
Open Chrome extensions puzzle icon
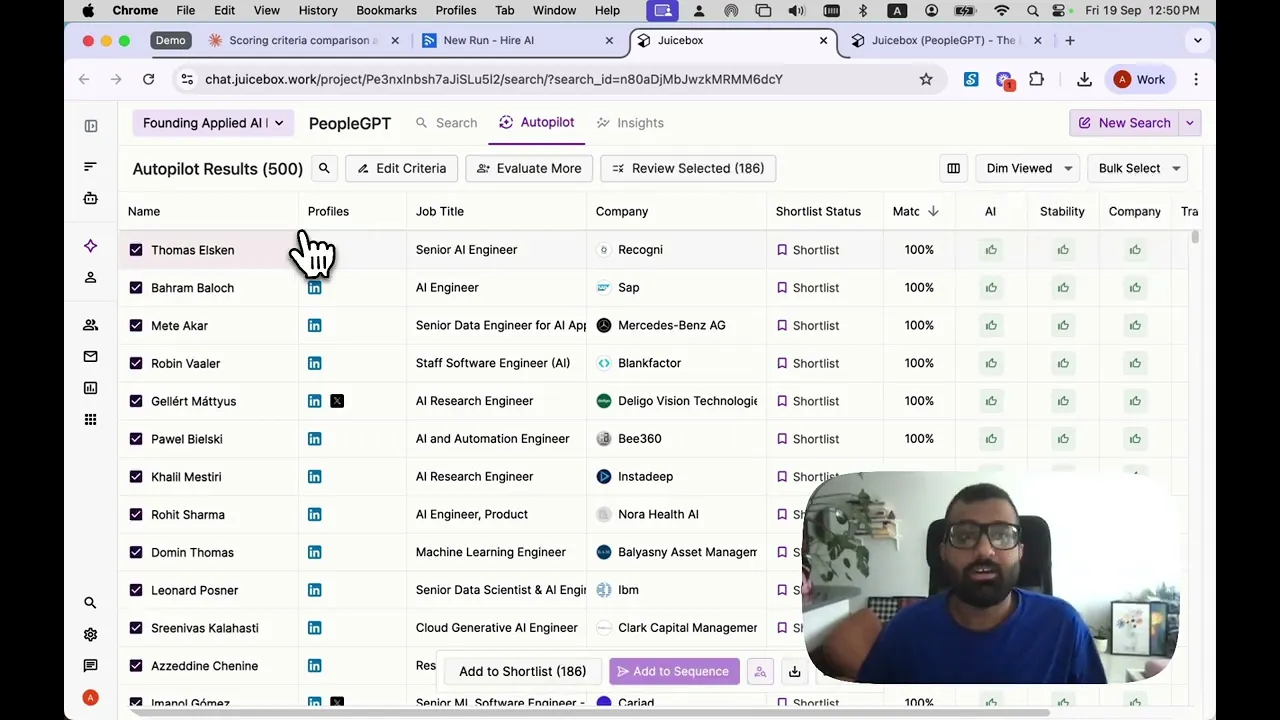pyautogui.click(x=1036, y=79)
